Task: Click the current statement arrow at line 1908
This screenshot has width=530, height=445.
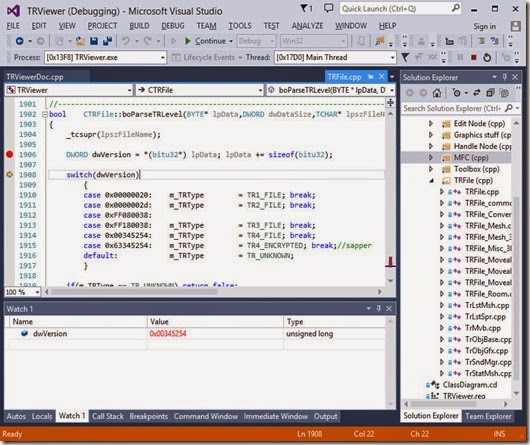Action: (9, 175)
